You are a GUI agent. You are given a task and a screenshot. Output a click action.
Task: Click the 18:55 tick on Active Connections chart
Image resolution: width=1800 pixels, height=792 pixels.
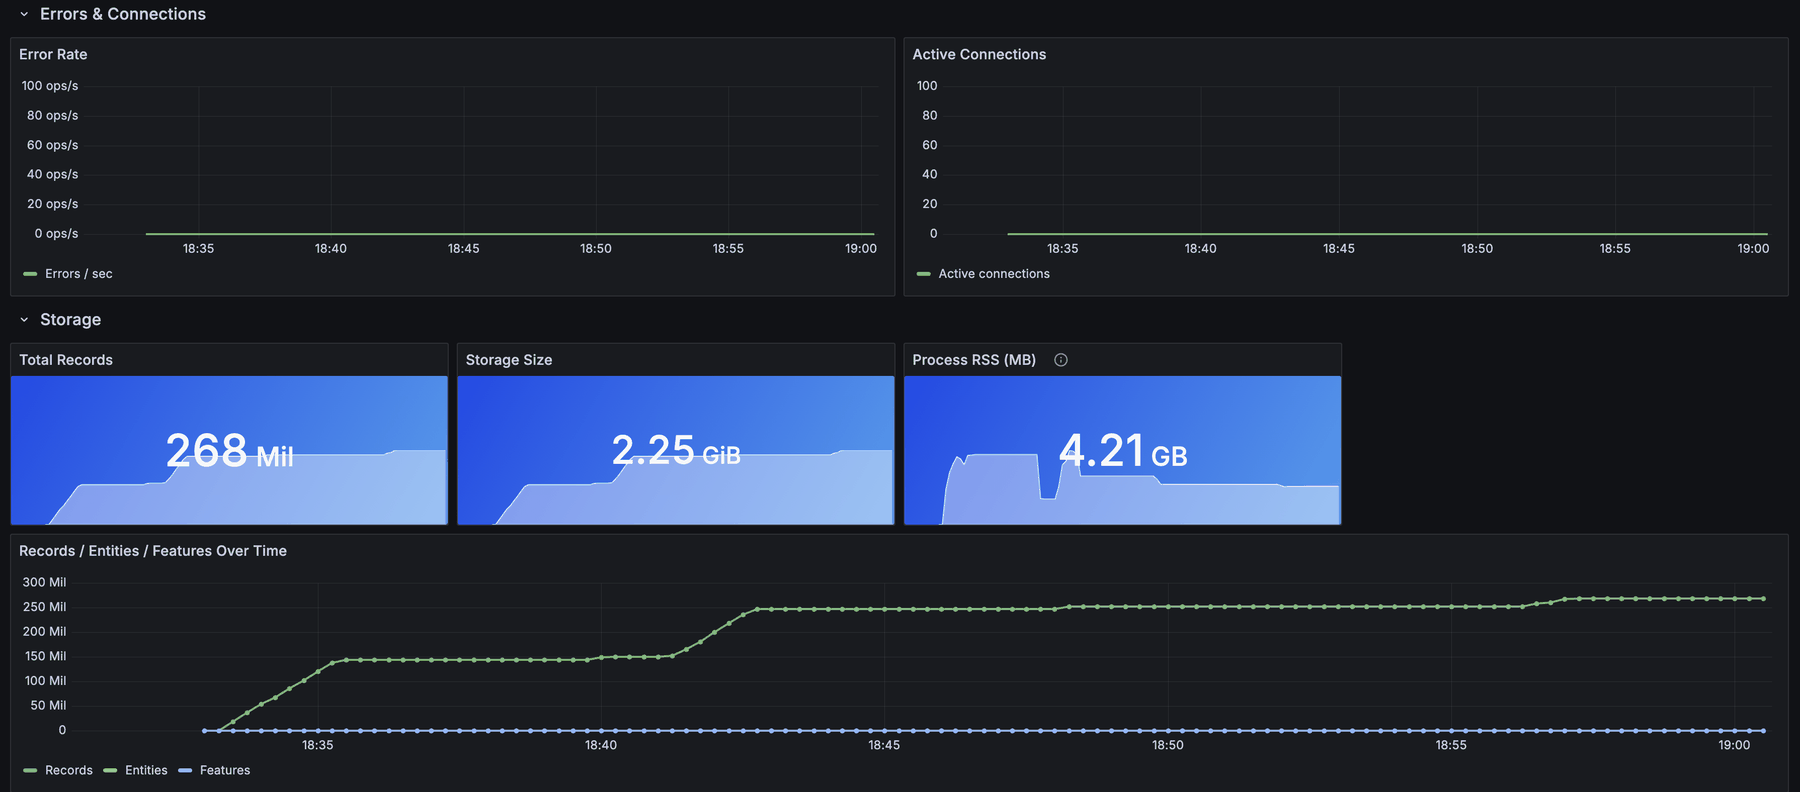(x=1615, y=249)
